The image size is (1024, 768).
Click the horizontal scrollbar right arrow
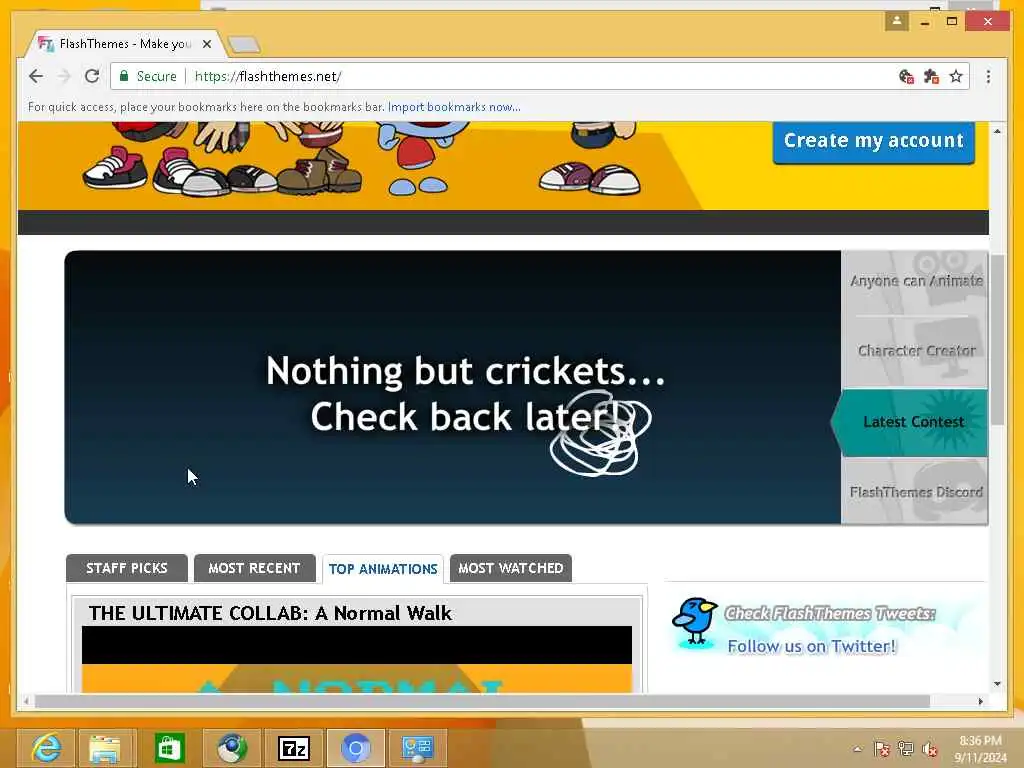coord(980,701)
